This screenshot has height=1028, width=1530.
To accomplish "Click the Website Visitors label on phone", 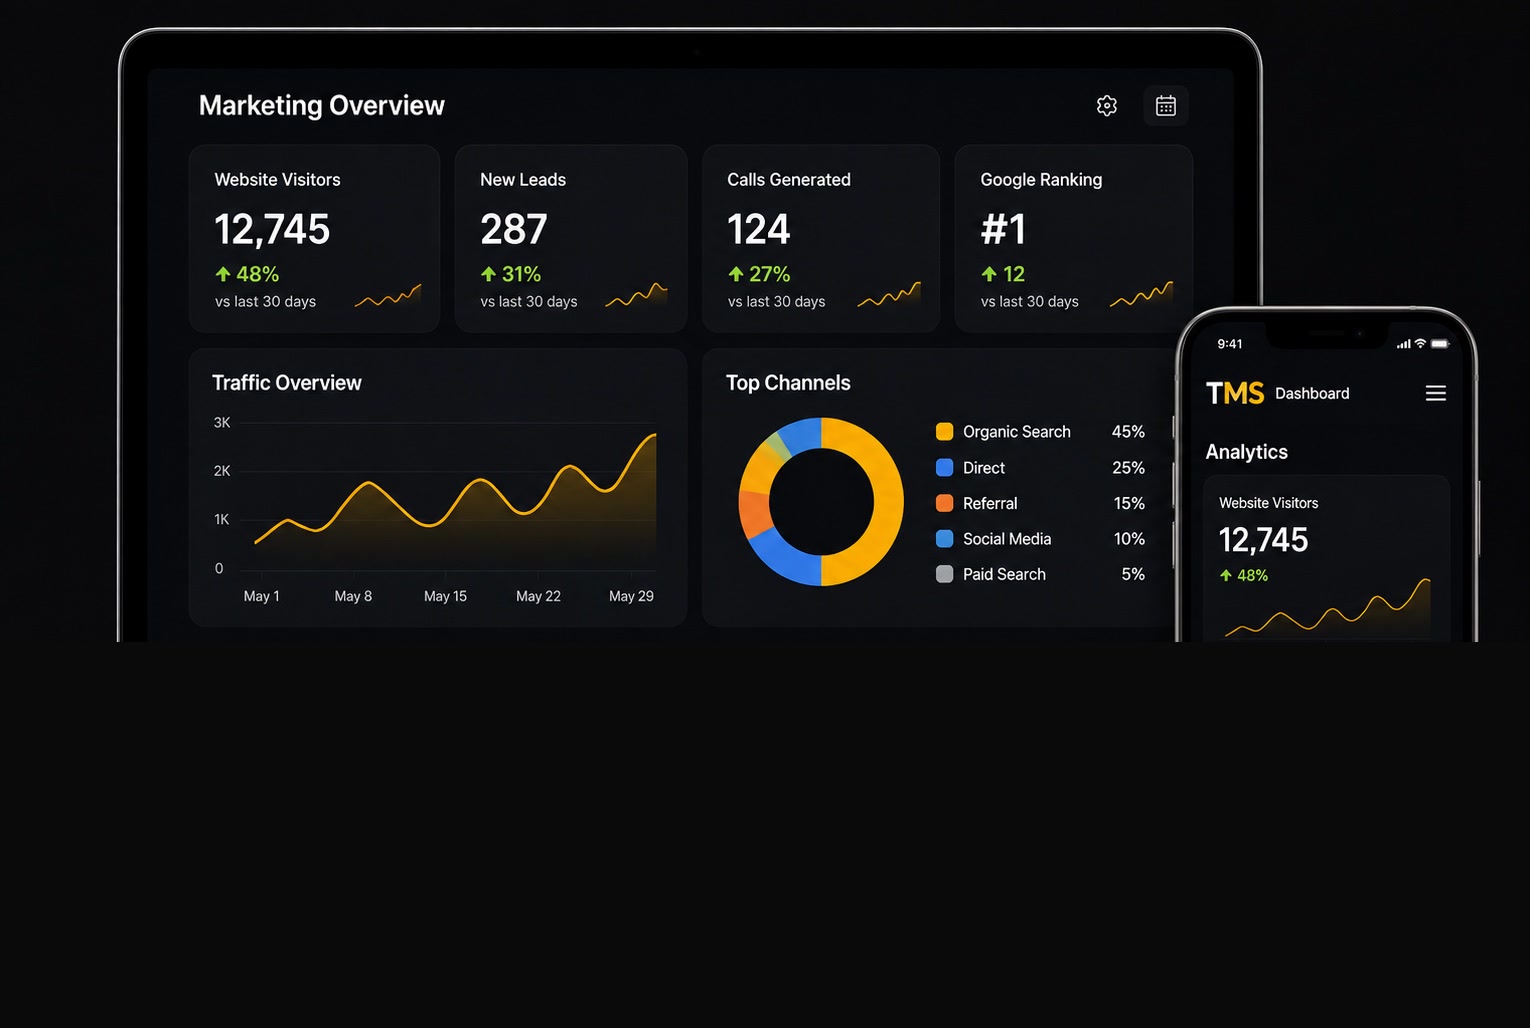I will click(1268, 503).
